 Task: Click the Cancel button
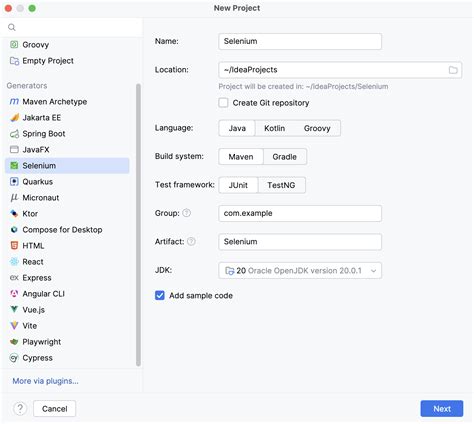pos(55,409)
